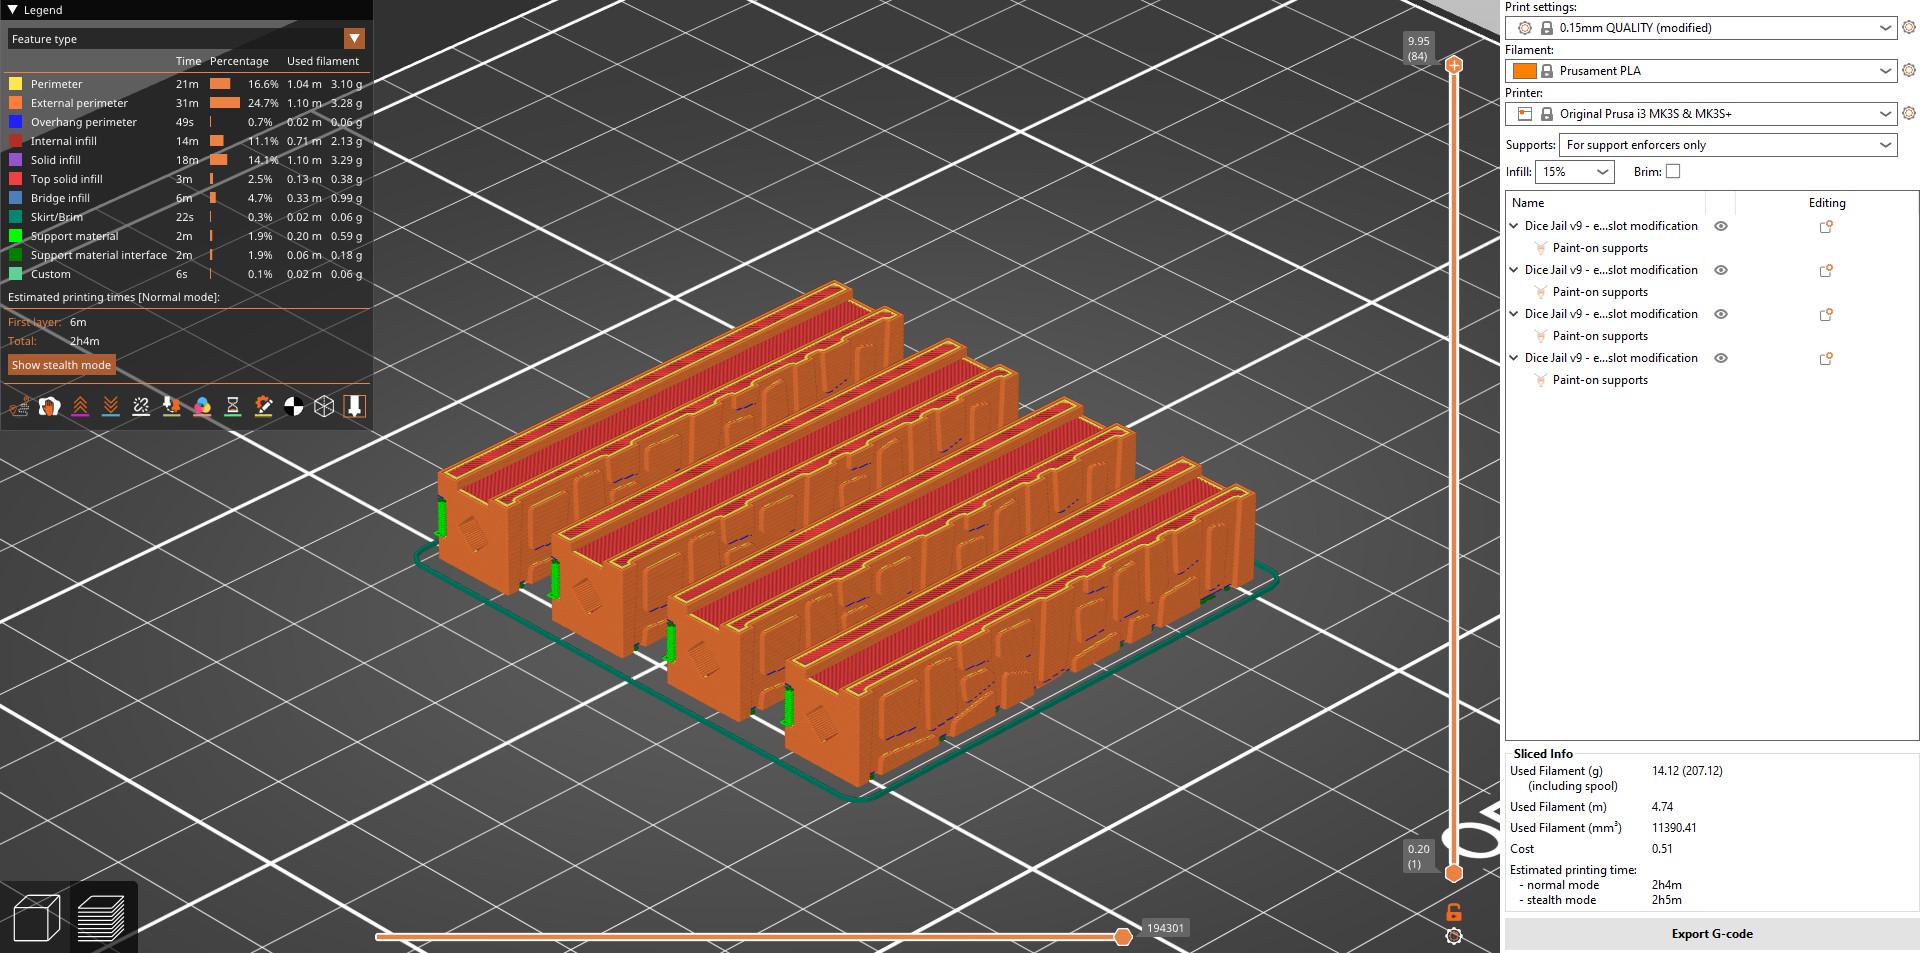
Task: Select fourth Dice Jail v9 object name
Action: tap(1611, 358)
